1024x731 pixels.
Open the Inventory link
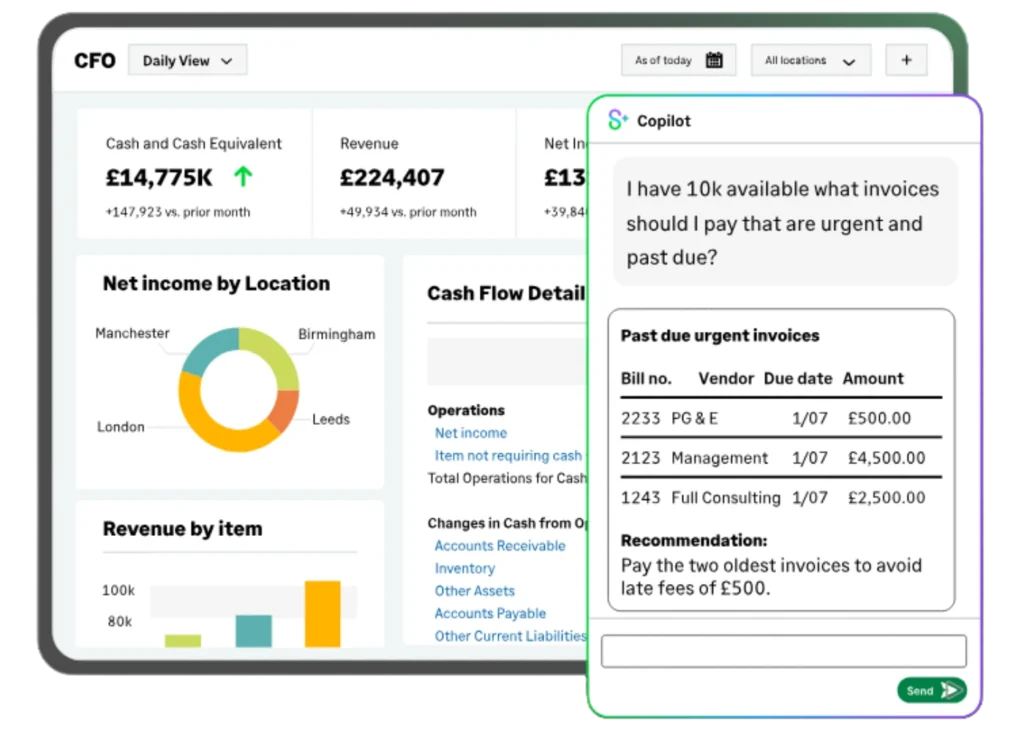pos(464,568)
